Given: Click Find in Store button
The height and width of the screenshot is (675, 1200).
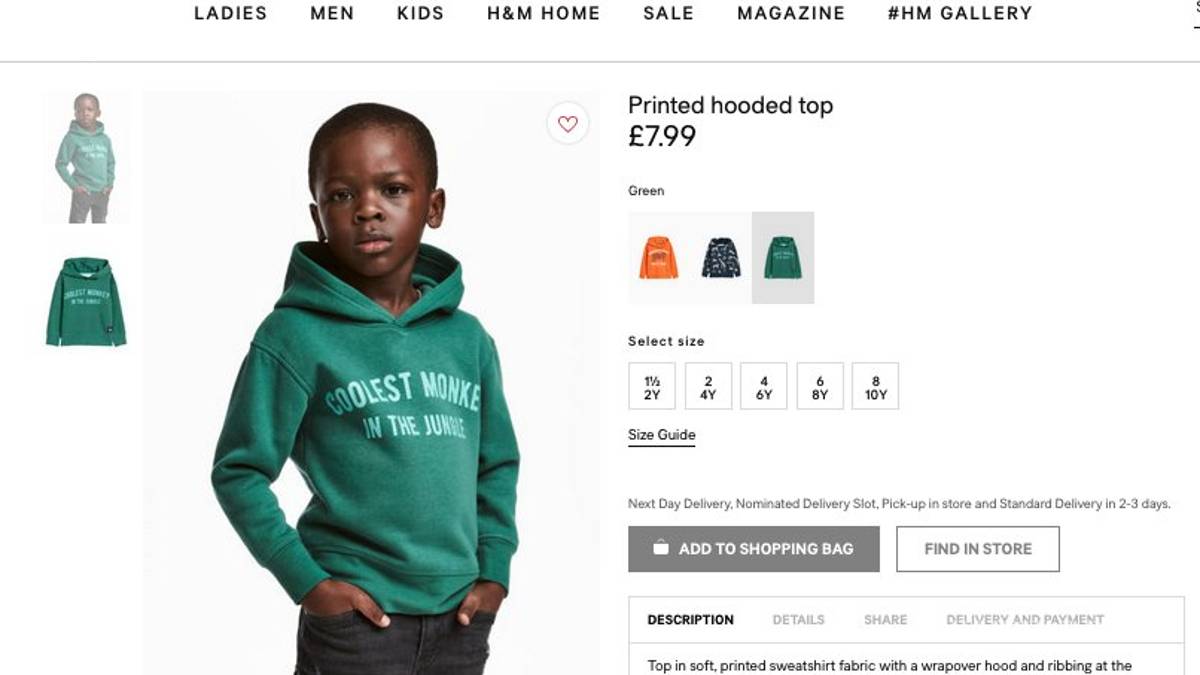Looking at the screenshot, I should click(x=977, y=549).
